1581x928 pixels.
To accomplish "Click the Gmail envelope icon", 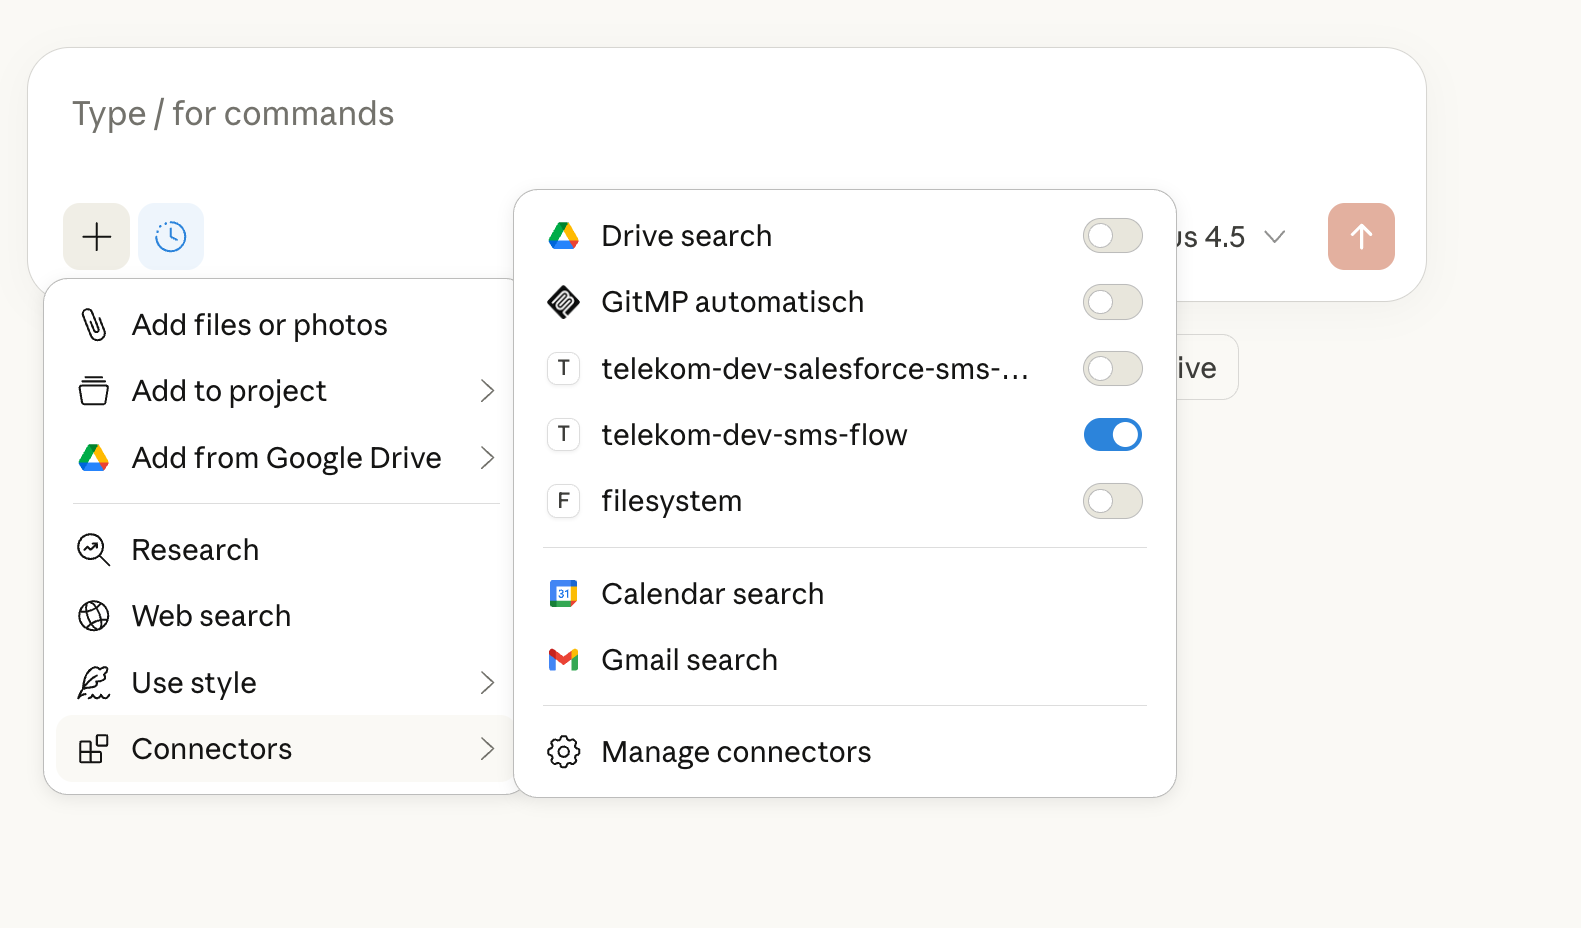I will pyautogui.click(x=564, y=660).
